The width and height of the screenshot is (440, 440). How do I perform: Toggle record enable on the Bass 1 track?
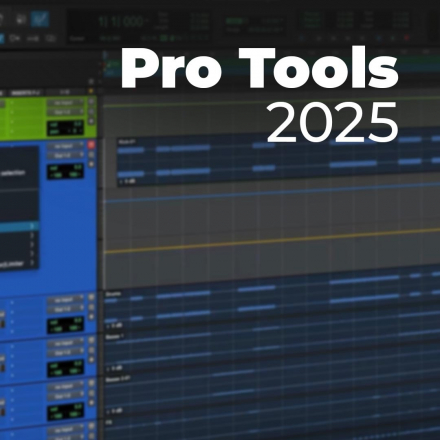point(91,340)
